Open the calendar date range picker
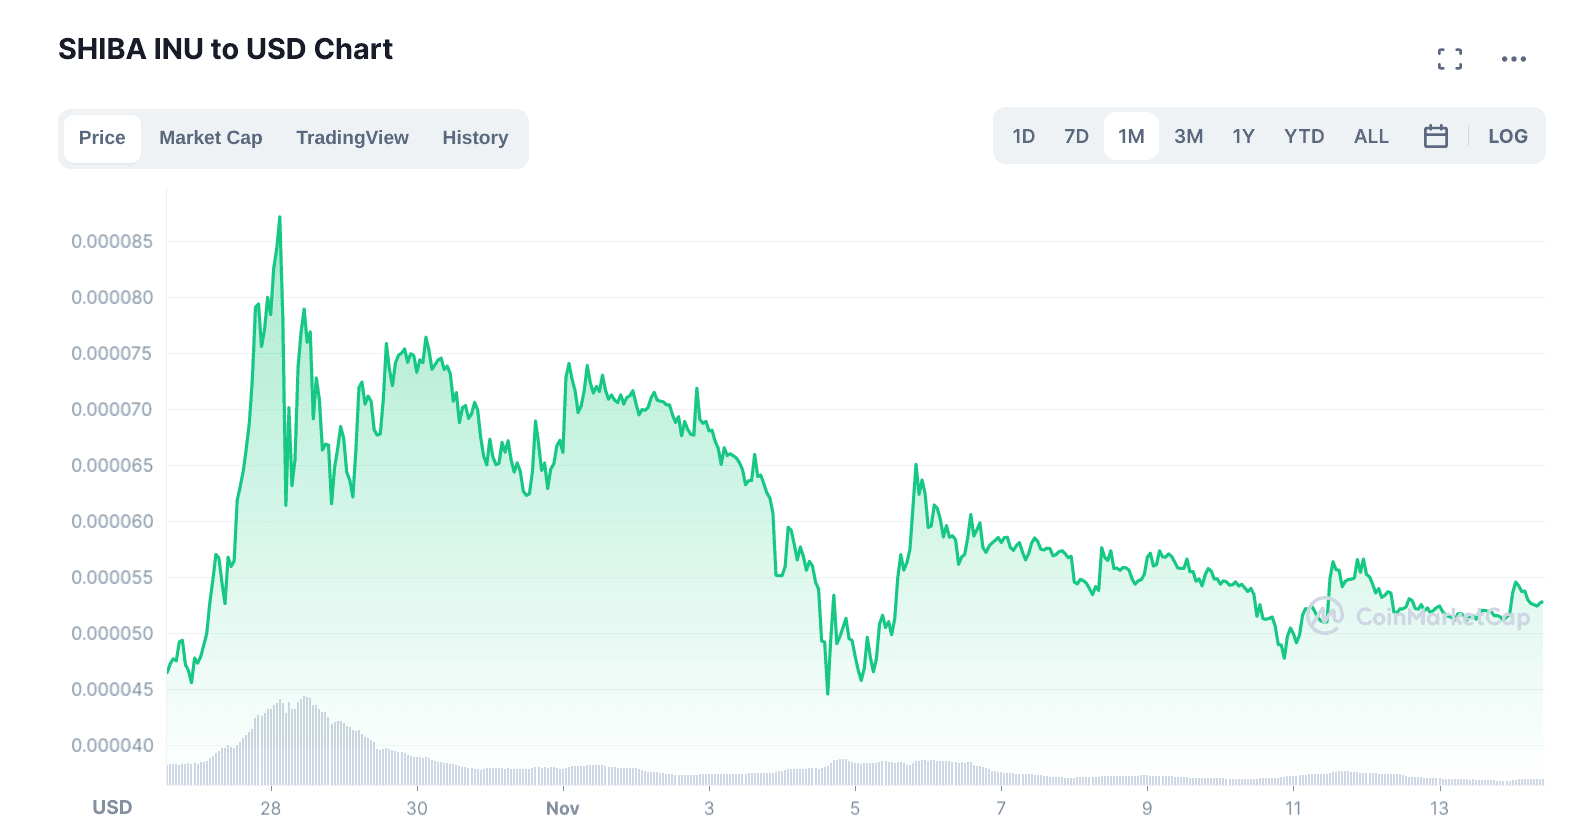 point(1435,136)
